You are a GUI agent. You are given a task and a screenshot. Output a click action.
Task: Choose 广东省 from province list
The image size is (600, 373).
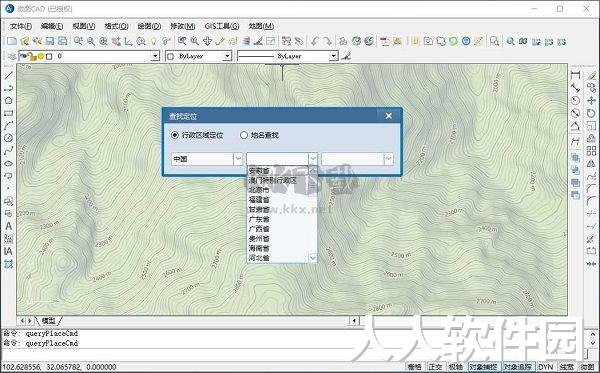pos(259,219)
